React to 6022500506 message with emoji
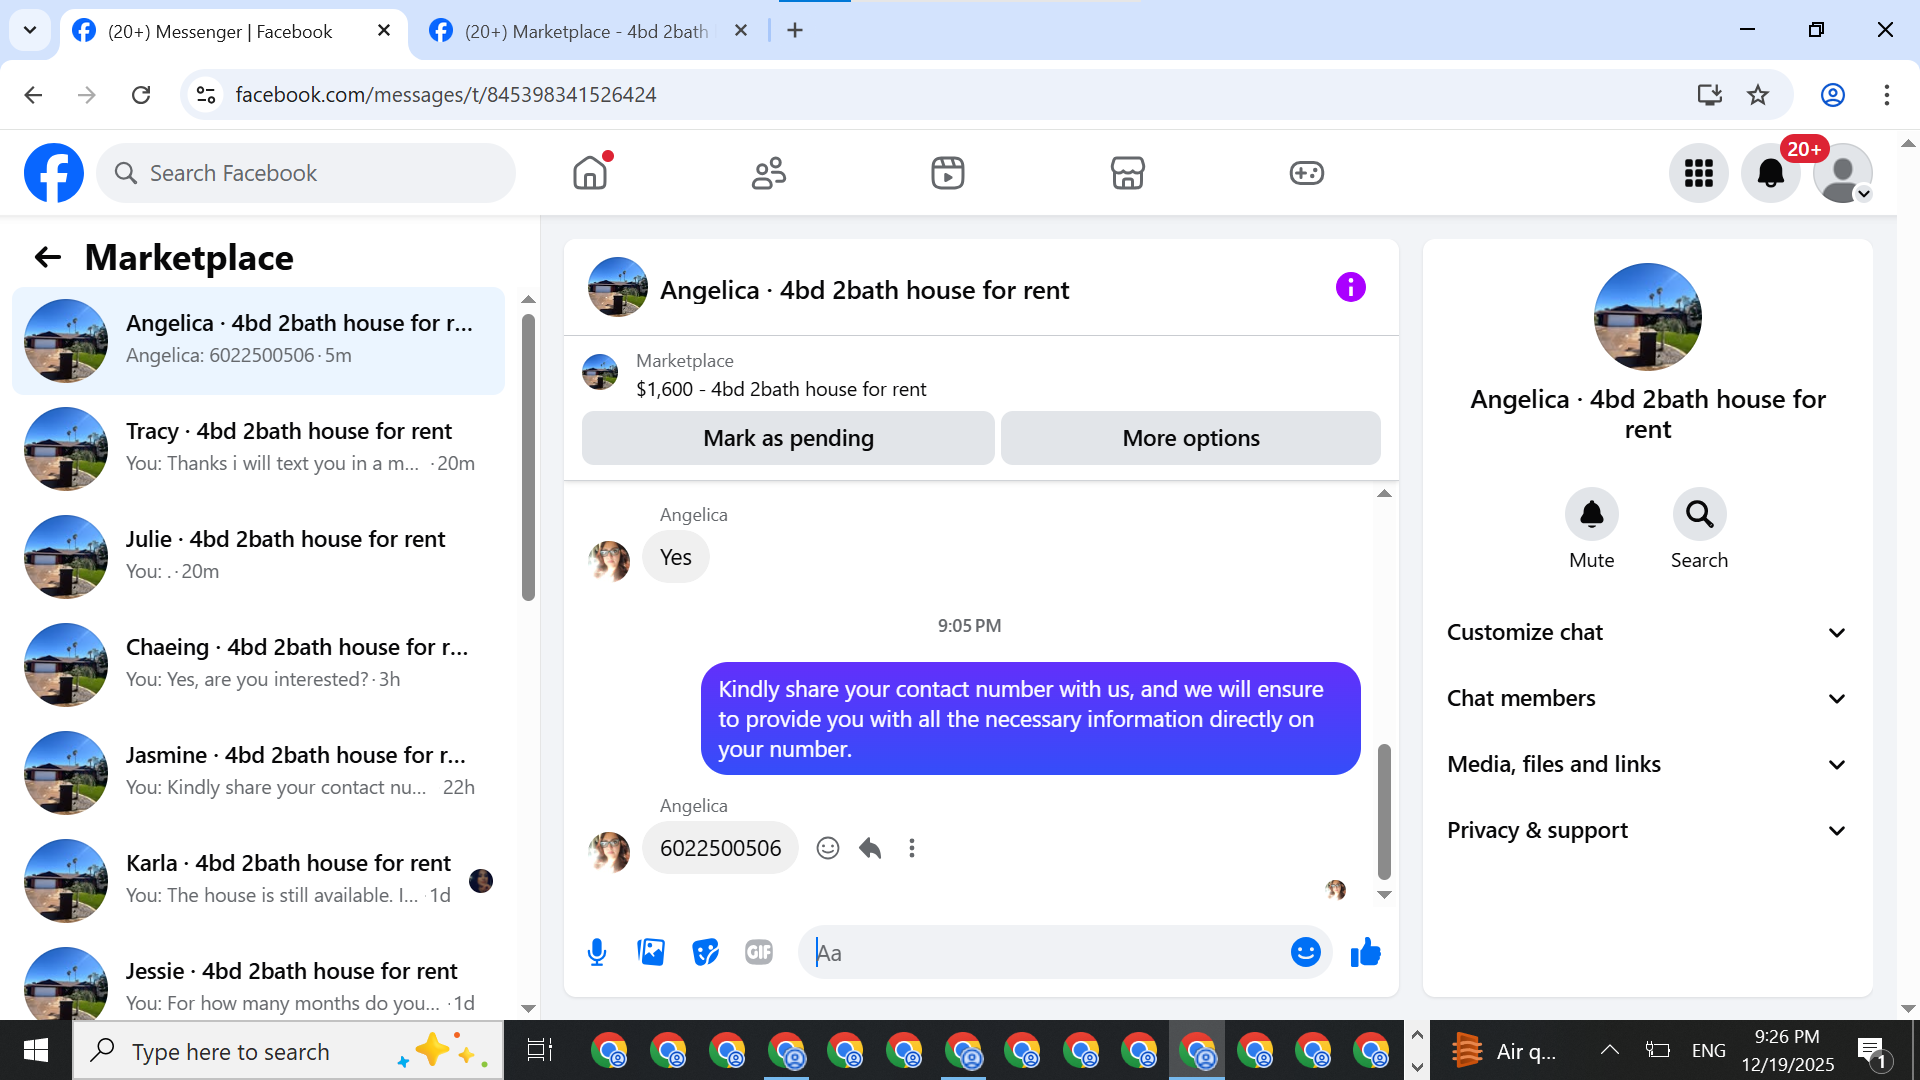 (827, 848)
